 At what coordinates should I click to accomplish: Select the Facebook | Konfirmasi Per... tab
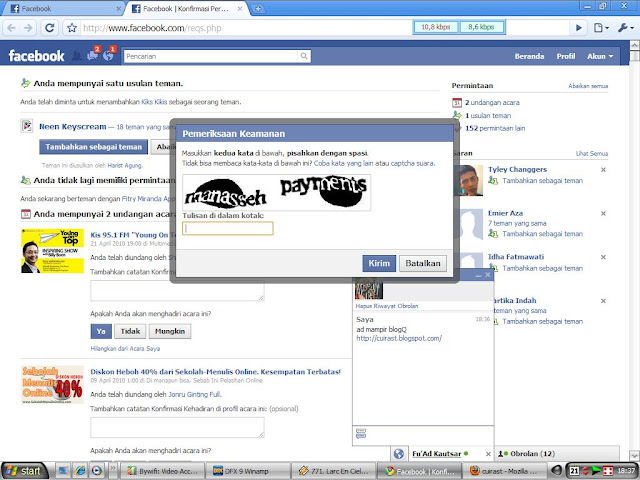coord(186,9)
